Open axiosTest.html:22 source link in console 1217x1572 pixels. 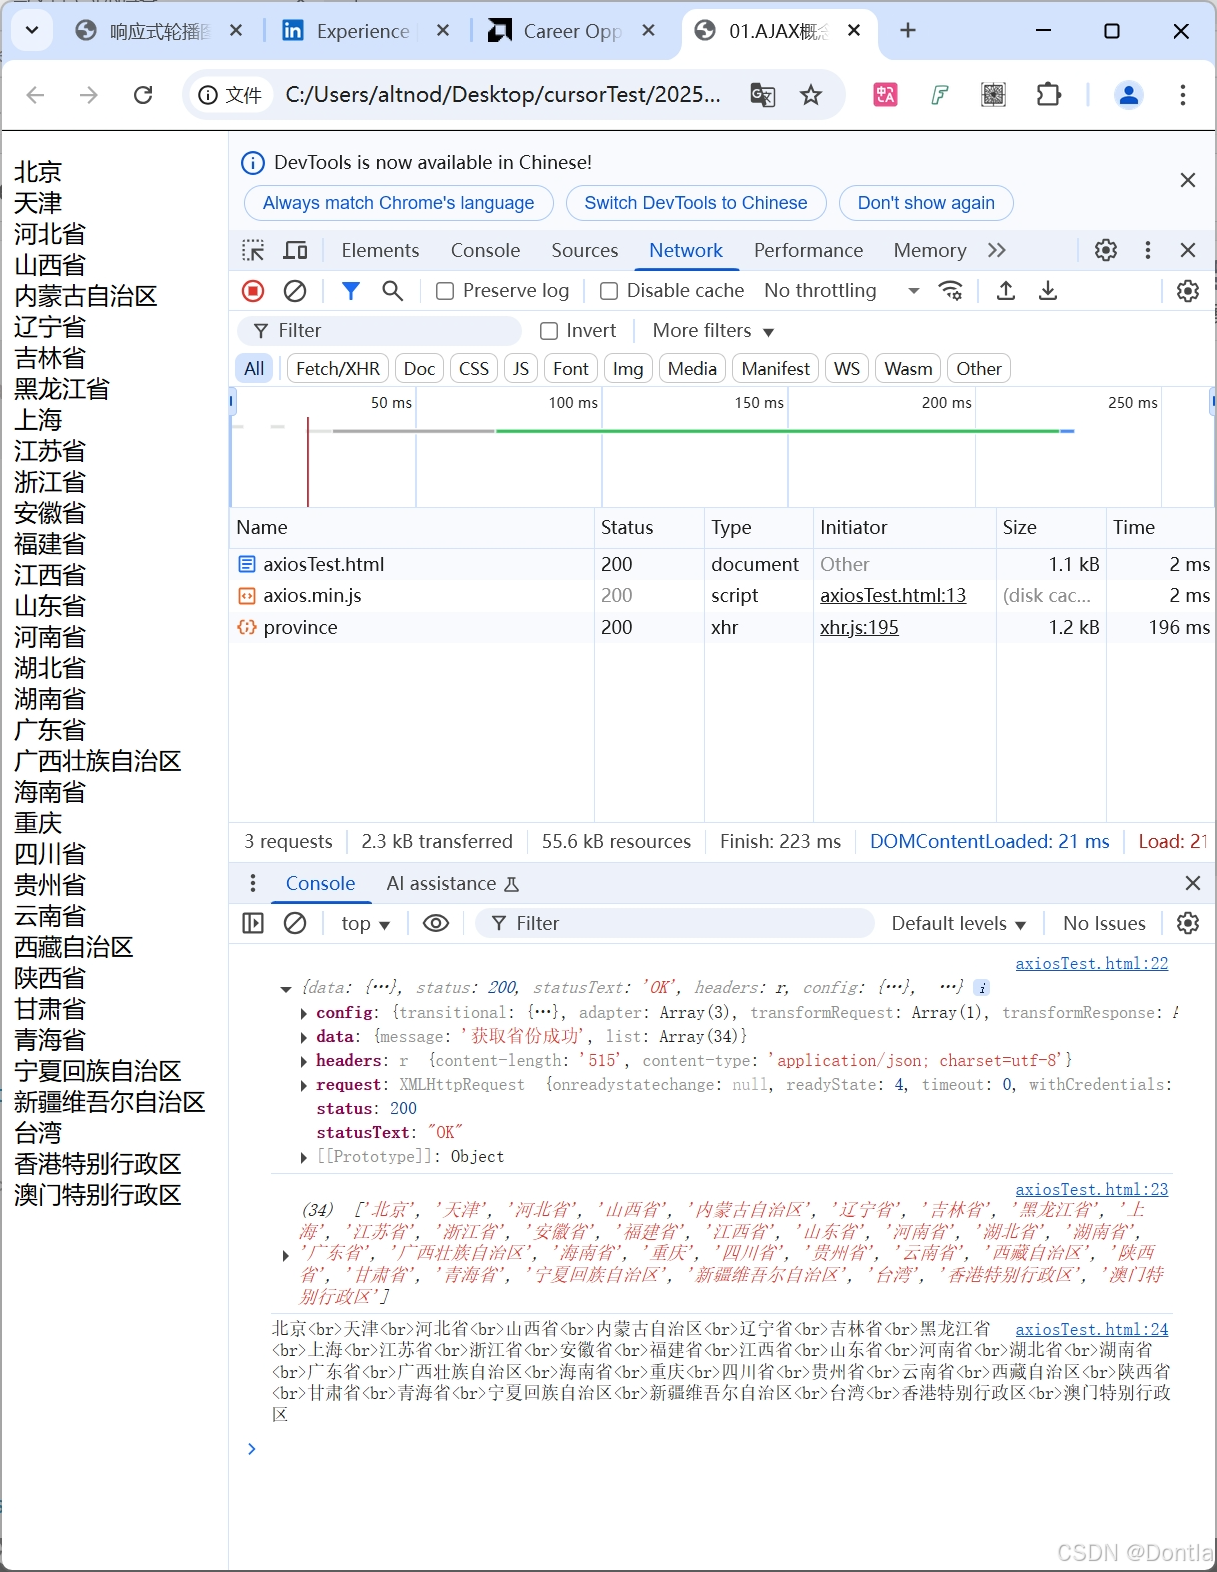(x=1092, y=963)
